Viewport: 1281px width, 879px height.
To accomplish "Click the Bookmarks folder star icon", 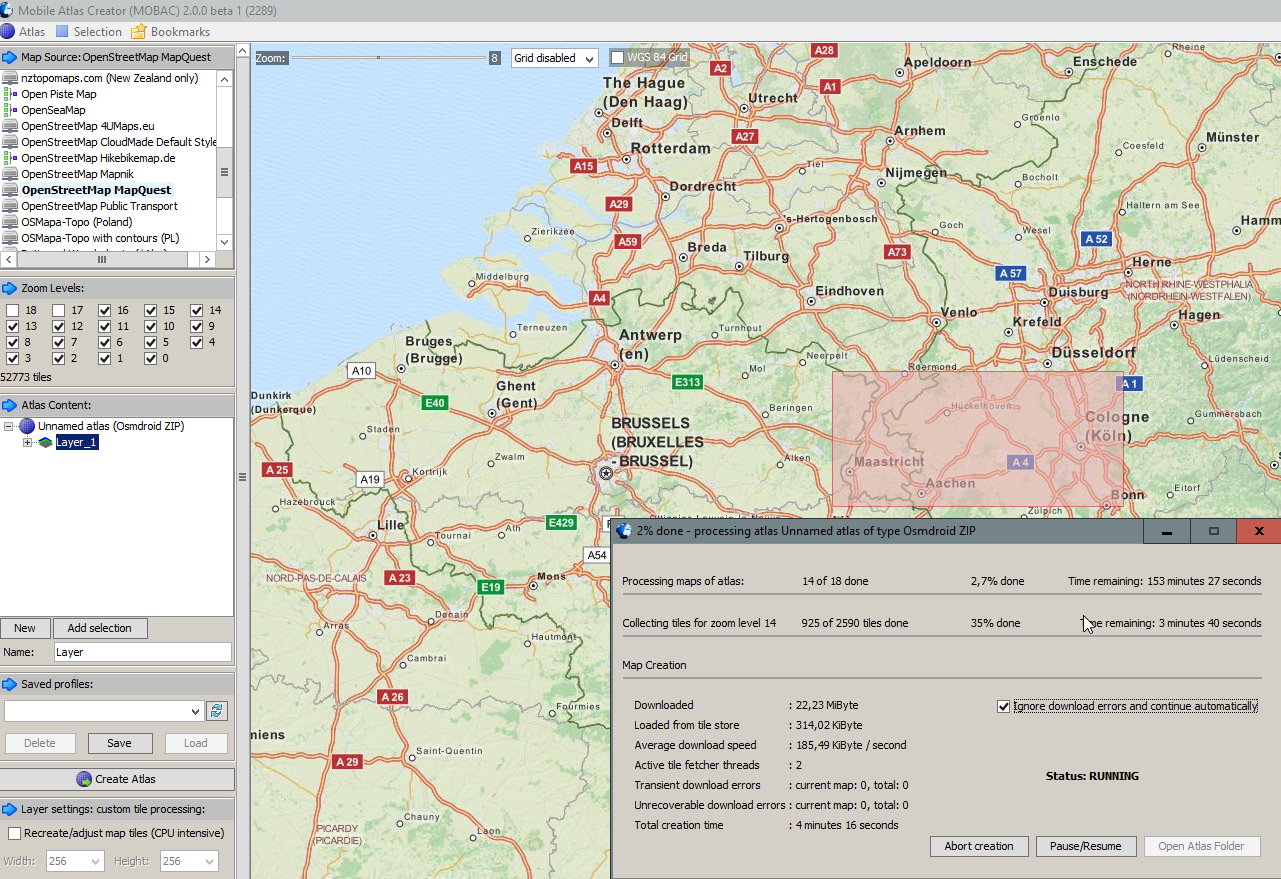I will [x=139, y=32].
